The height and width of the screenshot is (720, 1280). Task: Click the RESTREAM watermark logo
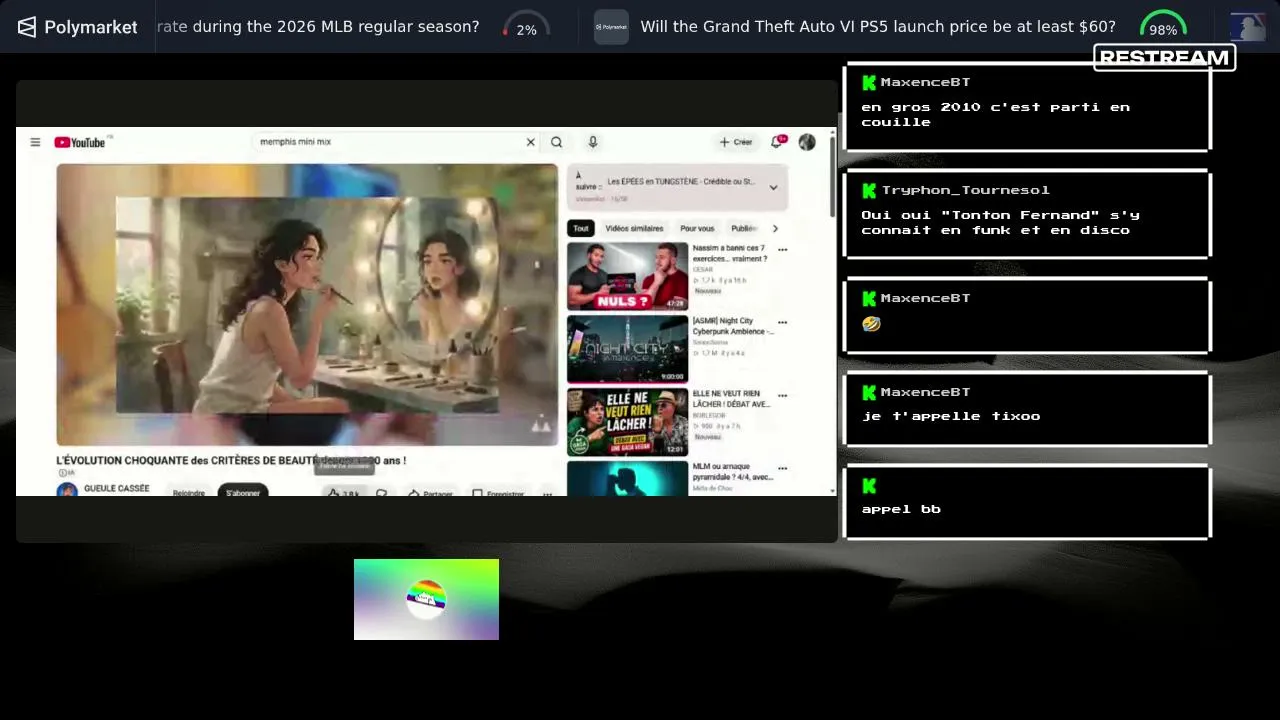click(1165, 58)
